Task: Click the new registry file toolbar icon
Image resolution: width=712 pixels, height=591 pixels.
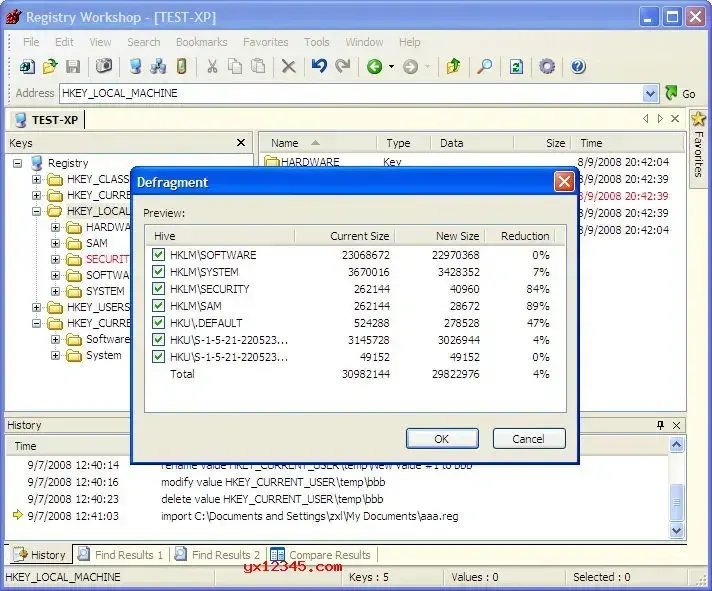Action: [x=27, y=67]
